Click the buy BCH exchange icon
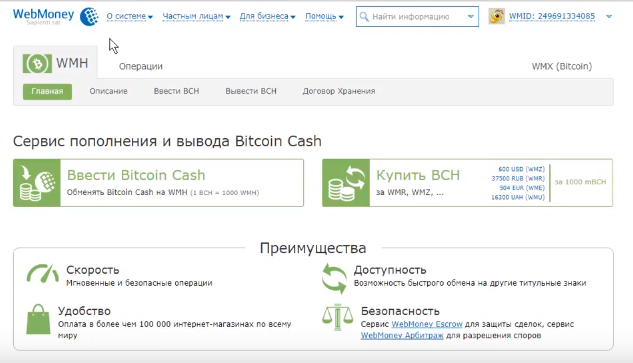This screenshot has height=363, width=633. (x=346, y=183)
